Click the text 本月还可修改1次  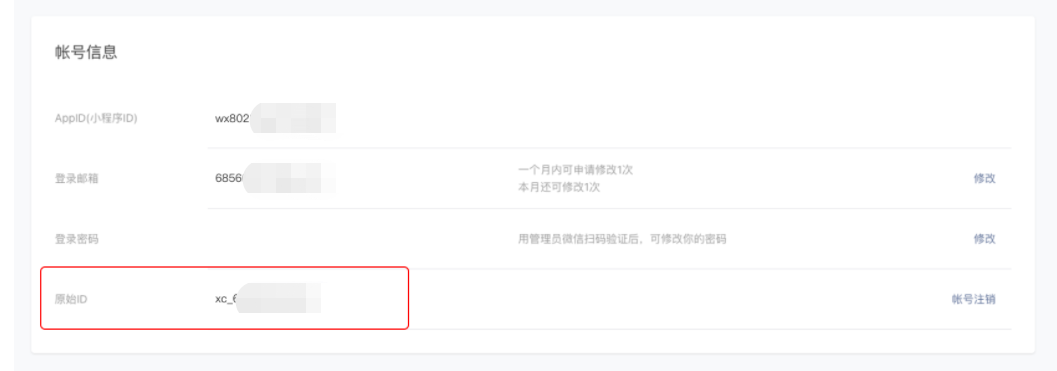[x=559, y=188]
